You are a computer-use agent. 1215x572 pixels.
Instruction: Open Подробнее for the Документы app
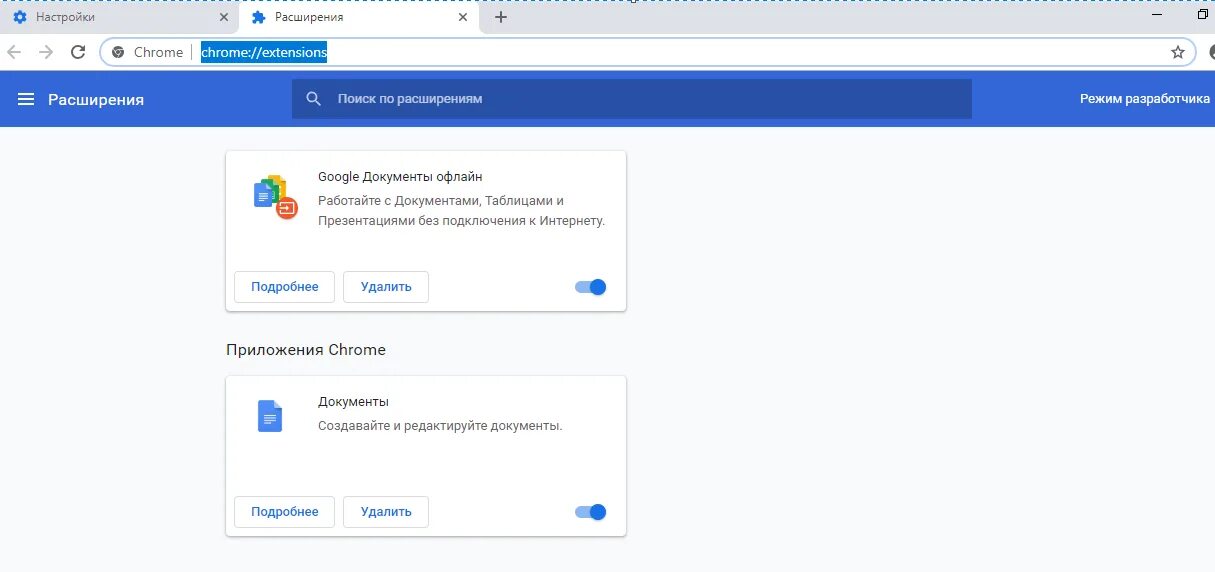(285, 512)
